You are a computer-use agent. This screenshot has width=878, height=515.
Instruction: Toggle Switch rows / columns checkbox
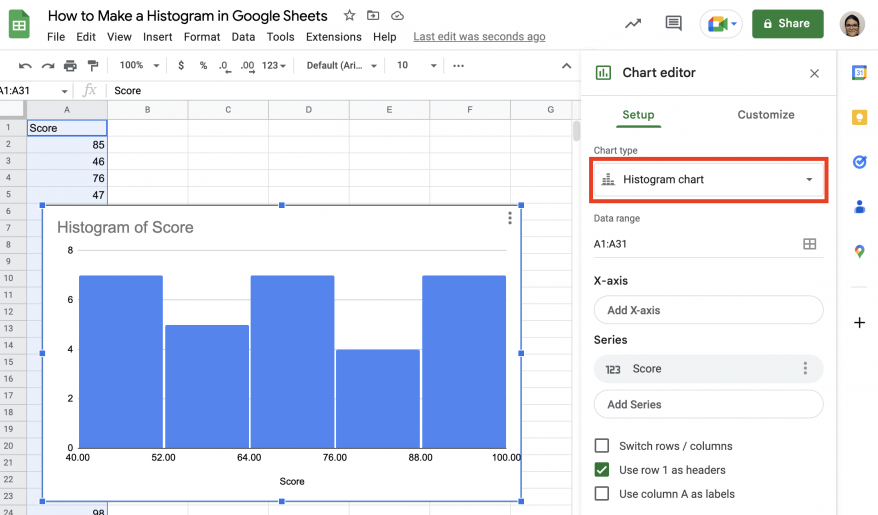click(601, 446)
